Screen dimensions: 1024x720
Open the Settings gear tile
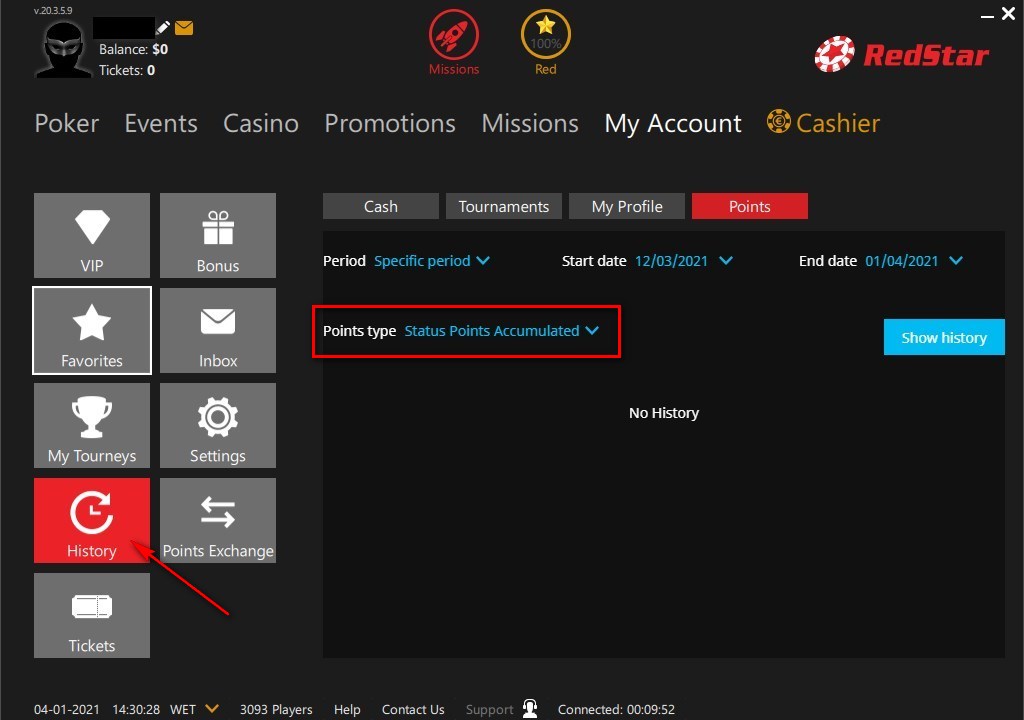coord(218,426)
